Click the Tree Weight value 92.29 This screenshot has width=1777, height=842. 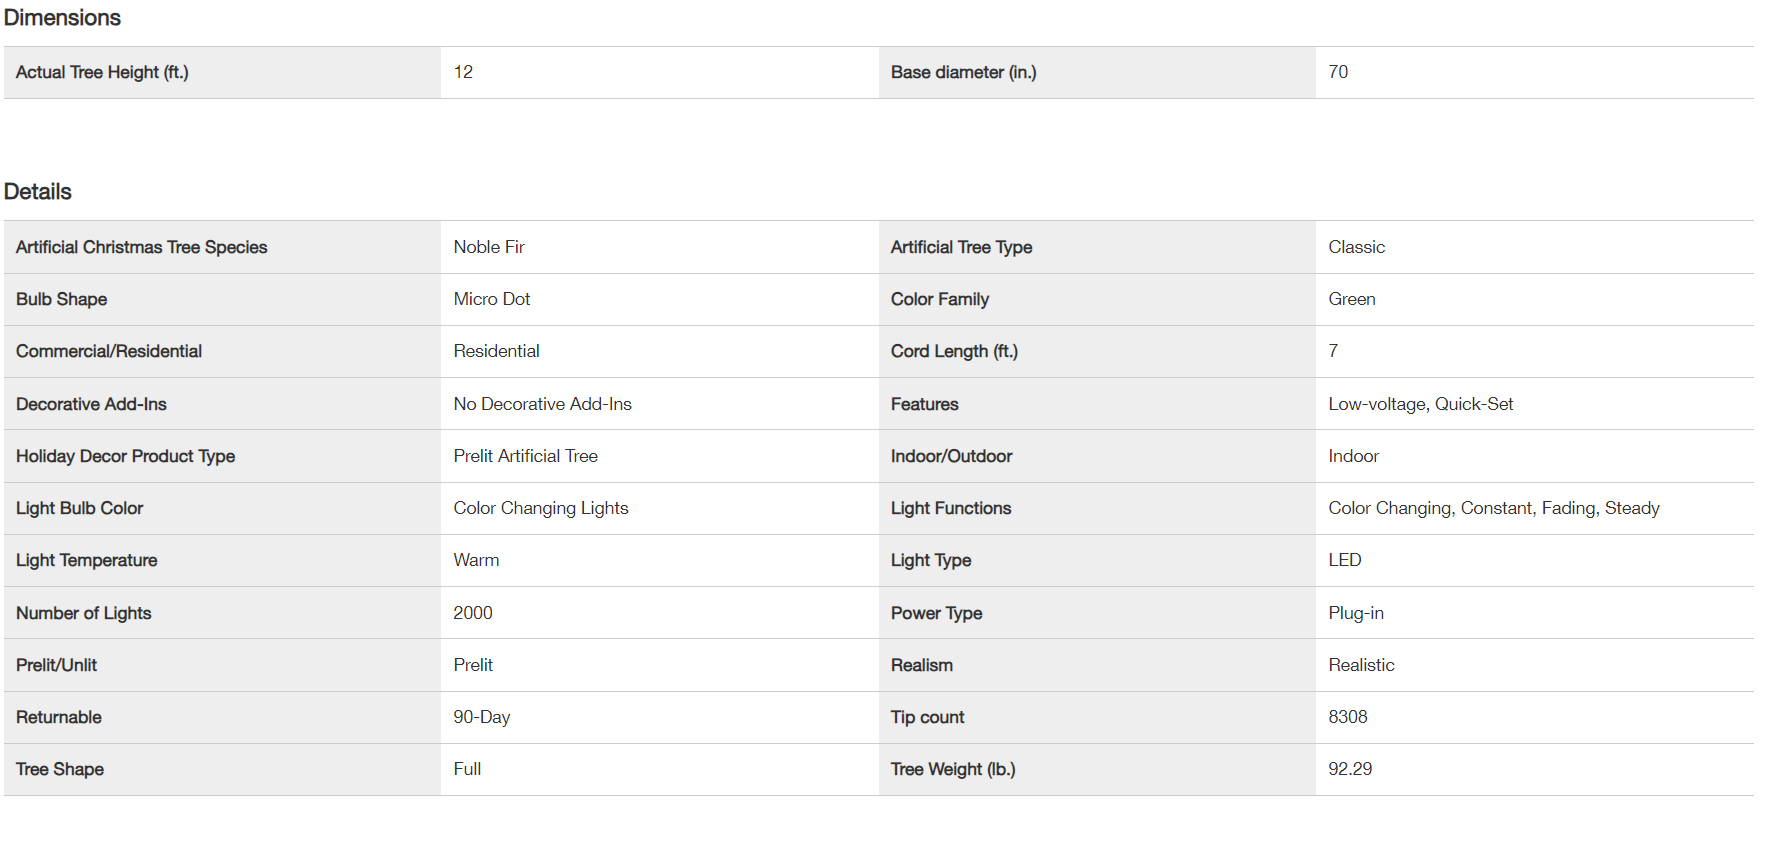tap(1350, 769)
